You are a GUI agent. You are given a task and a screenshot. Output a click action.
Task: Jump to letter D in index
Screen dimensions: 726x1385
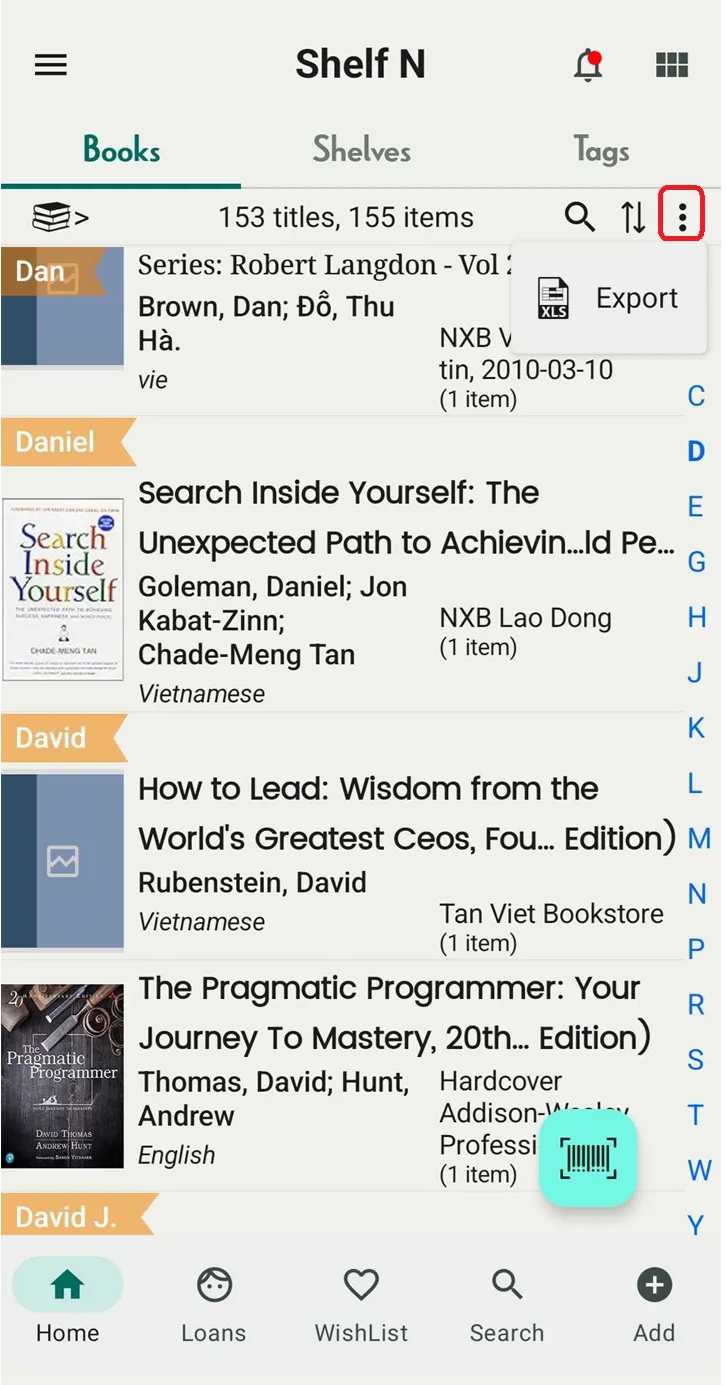pyautogui.click(x=697, y=451)
